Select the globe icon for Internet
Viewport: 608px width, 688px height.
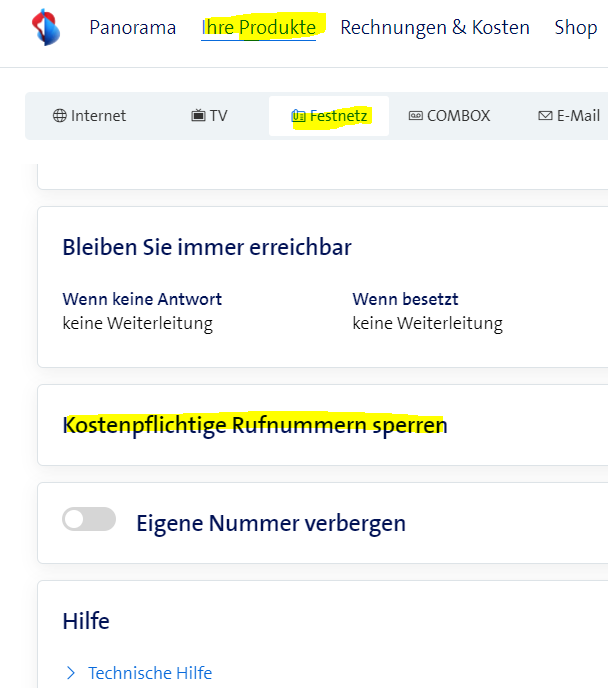pyautogui.click(x=59, y=116)
